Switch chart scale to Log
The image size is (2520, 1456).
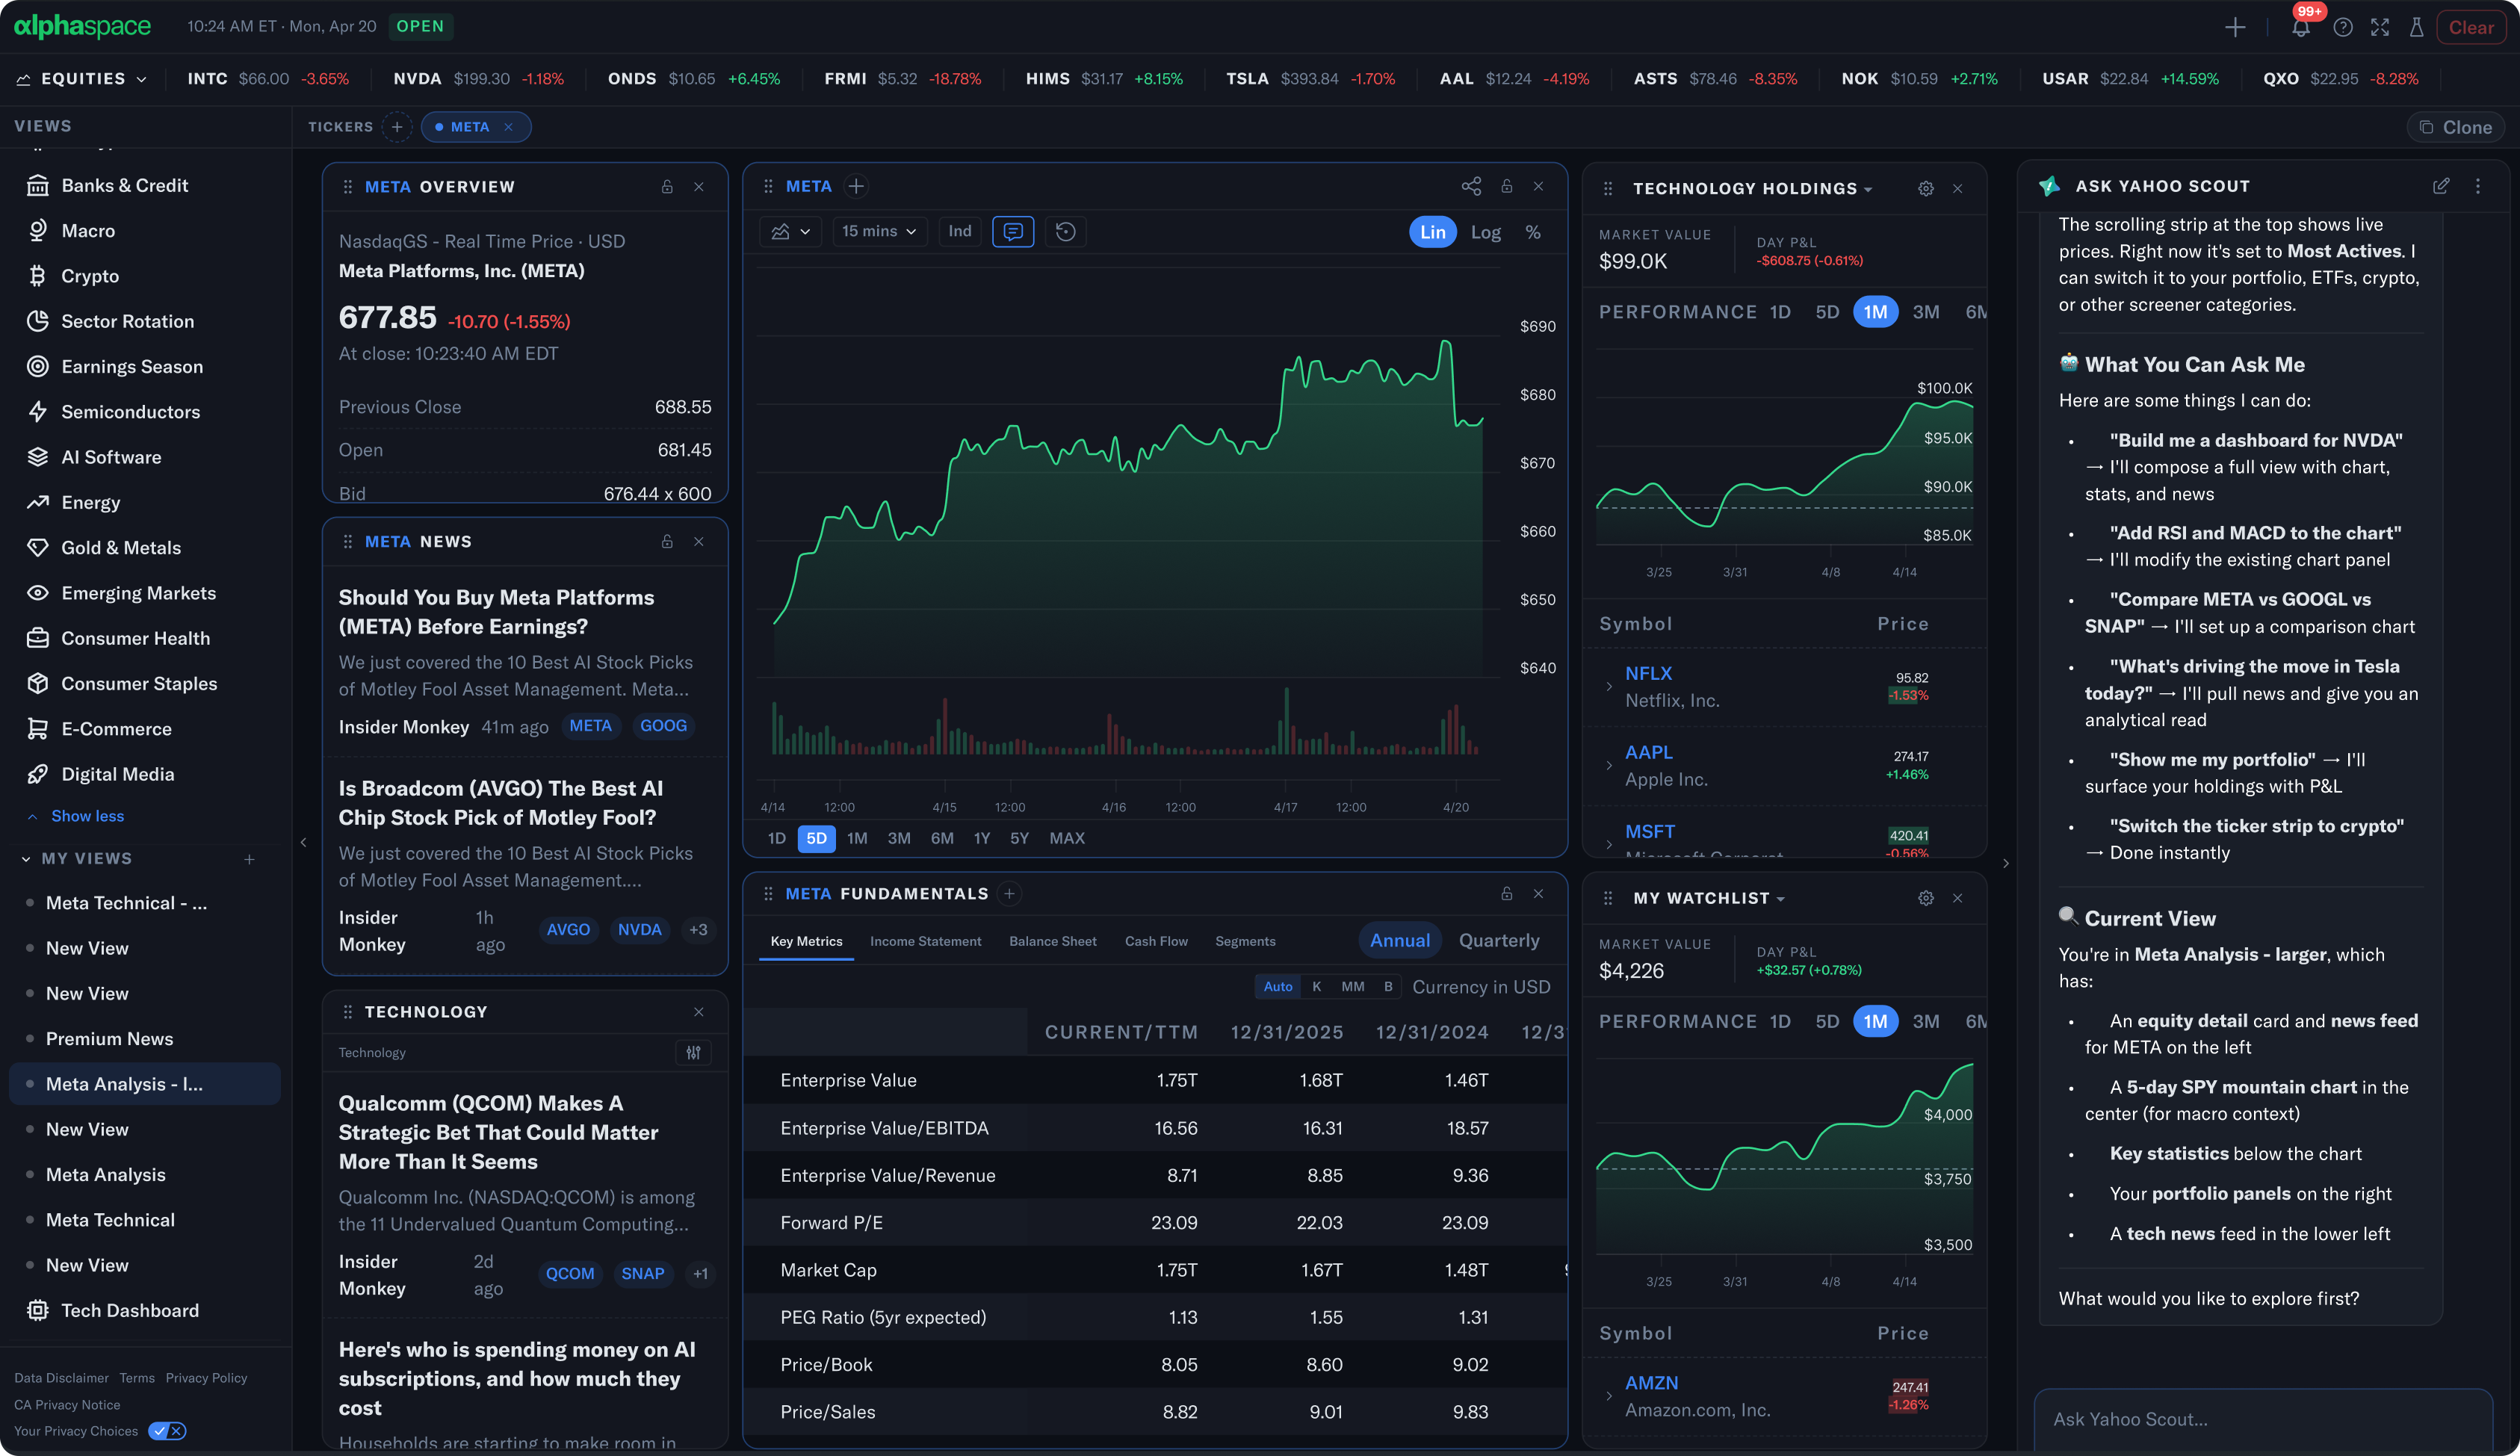[x=1485, y=232]
